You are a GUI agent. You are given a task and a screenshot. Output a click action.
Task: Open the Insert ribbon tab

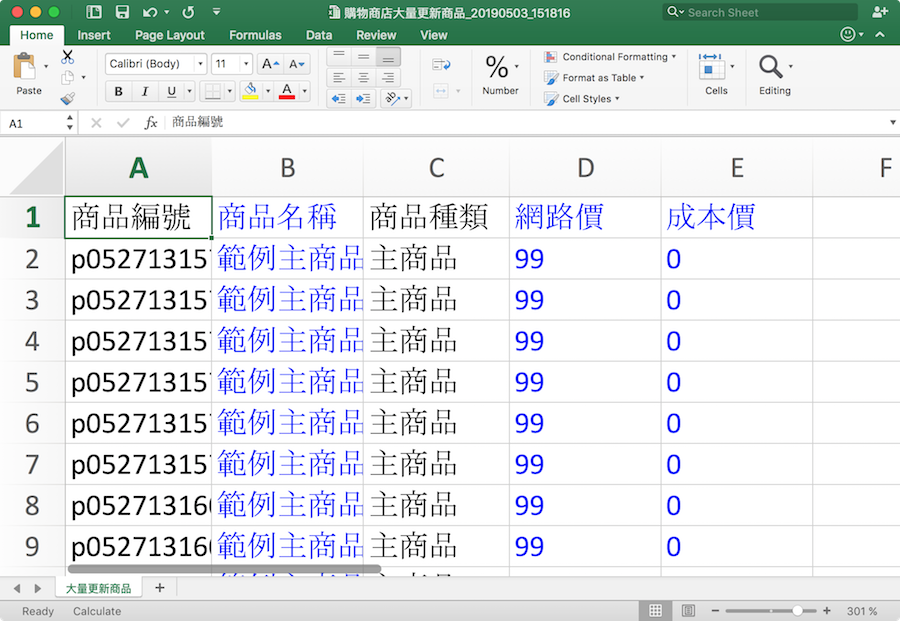point(94,35)
